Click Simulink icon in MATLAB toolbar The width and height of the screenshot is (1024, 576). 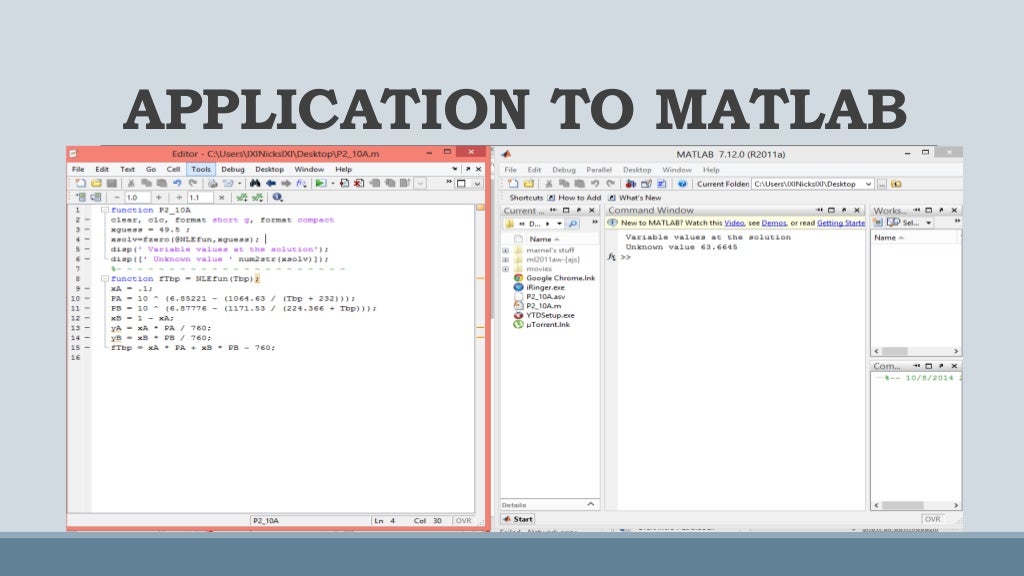coord(630,184)
